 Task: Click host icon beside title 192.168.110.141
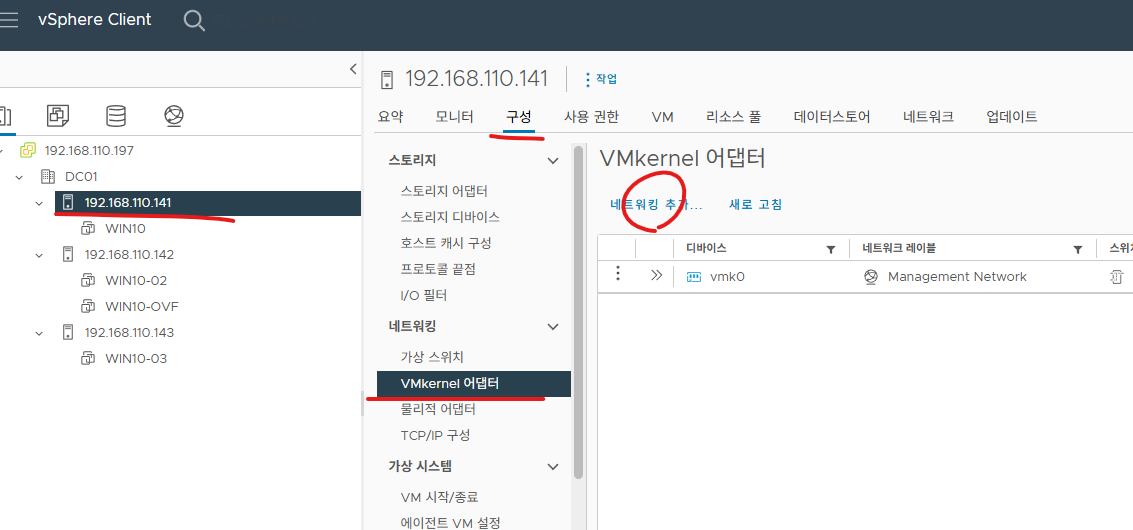click(387, 80)
